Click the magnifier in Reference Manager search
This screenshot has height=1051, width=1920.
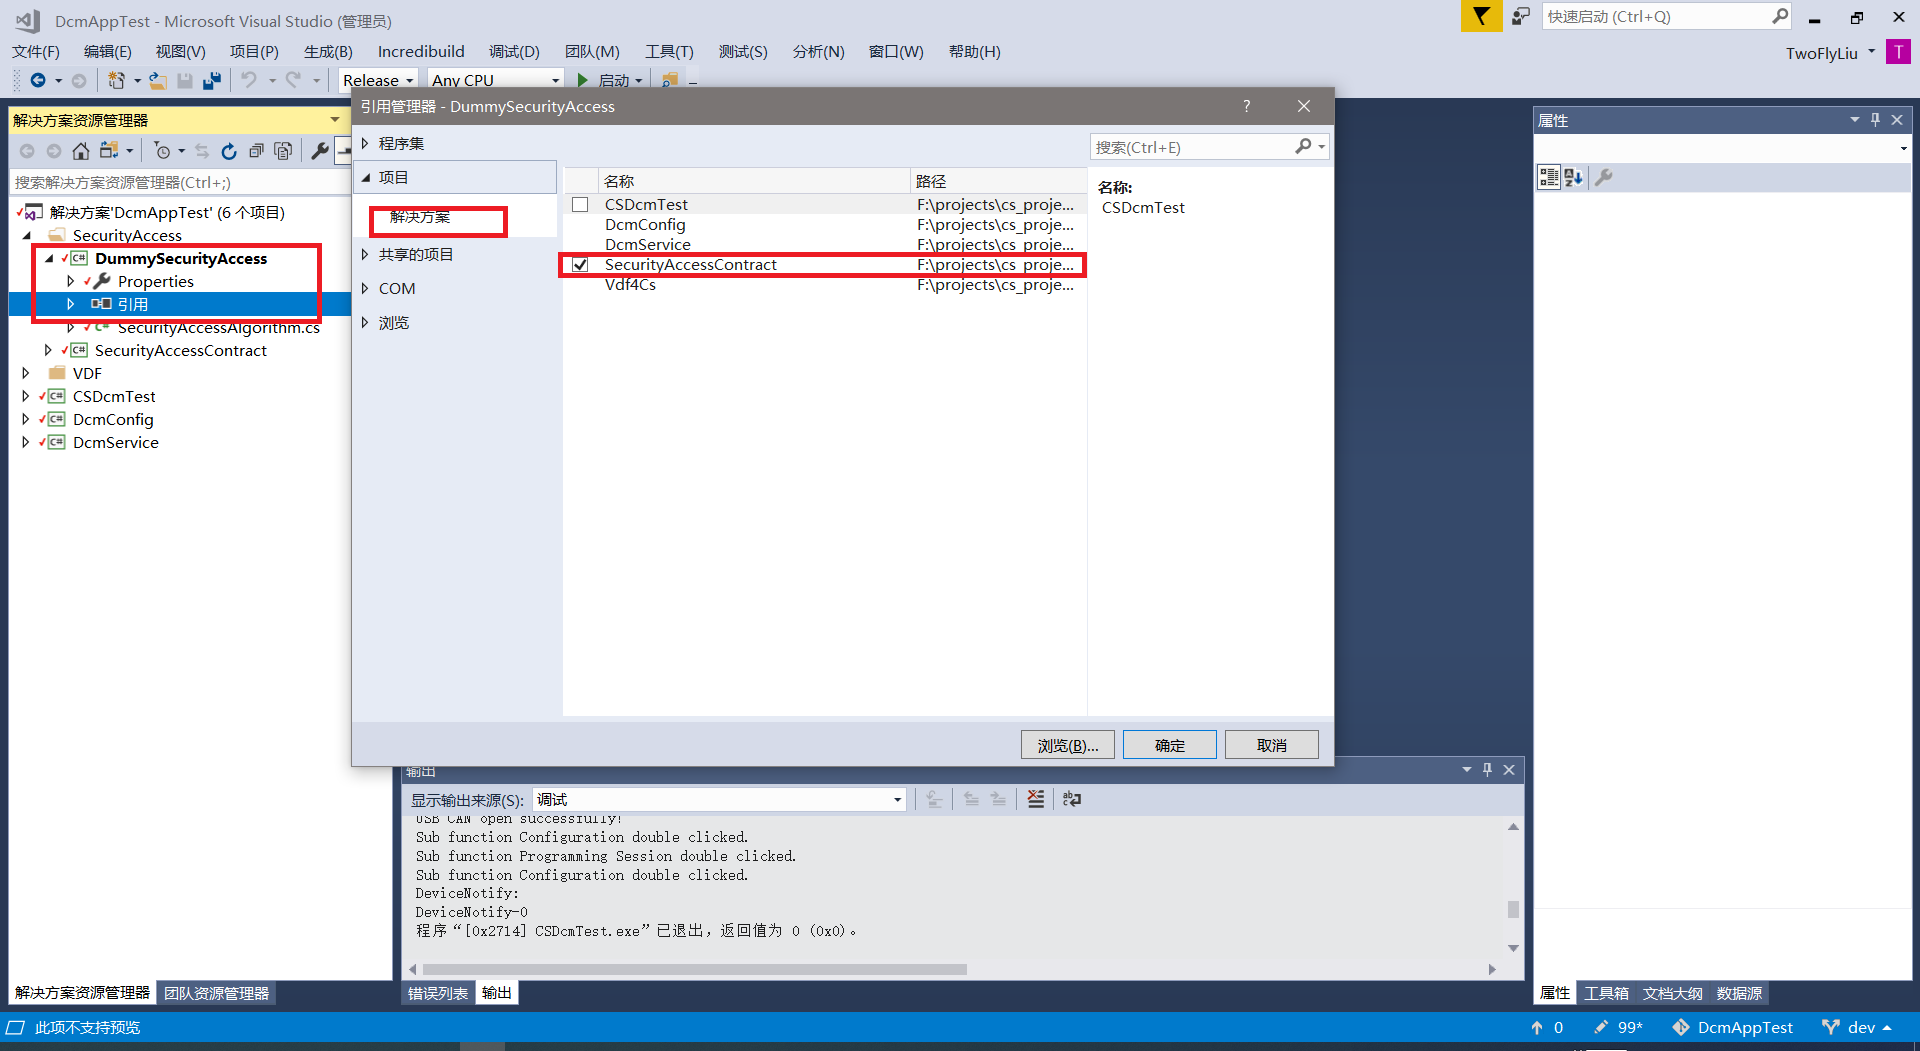(1303, 147)
